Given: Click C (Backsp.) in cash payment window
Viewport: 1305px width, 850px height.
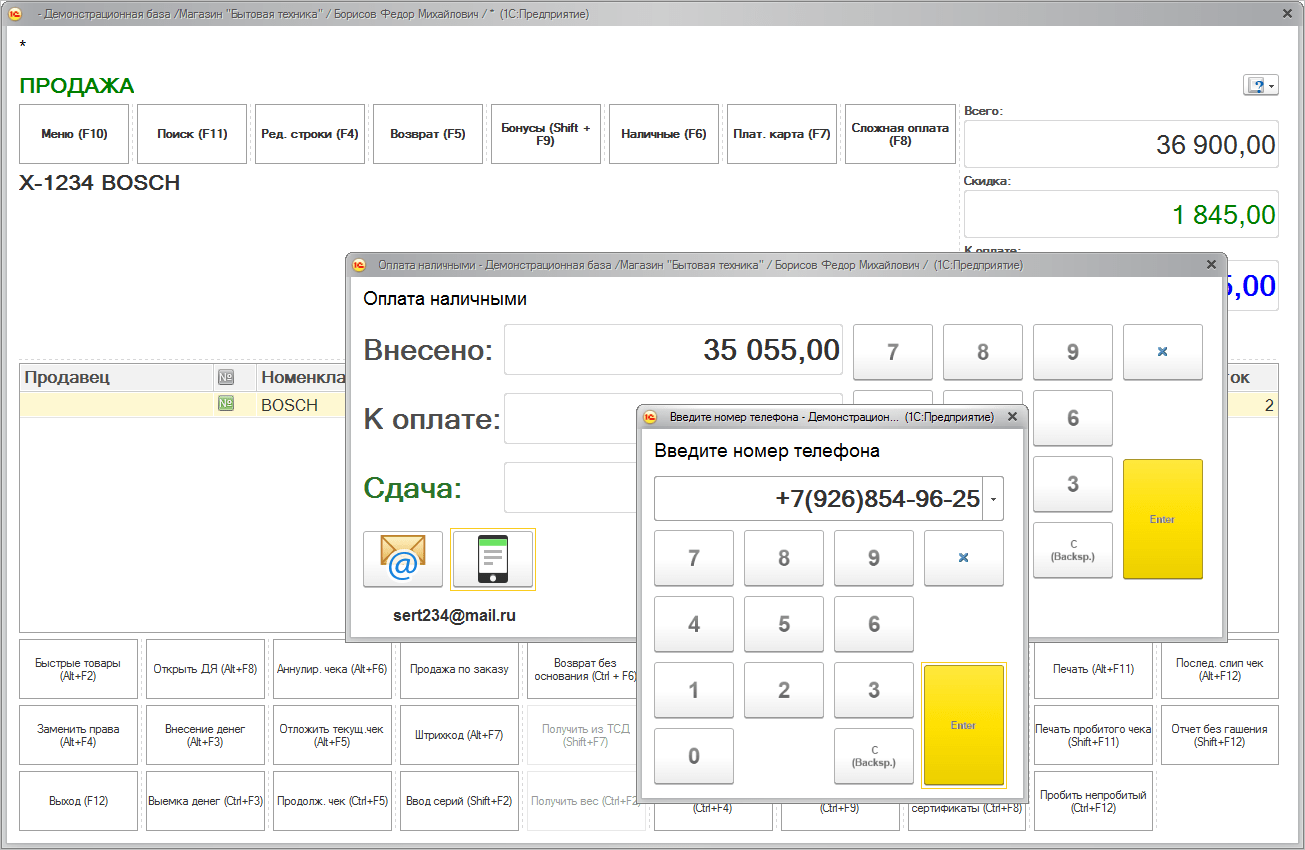Looking at the screenshot, I should coord(1073,550).
